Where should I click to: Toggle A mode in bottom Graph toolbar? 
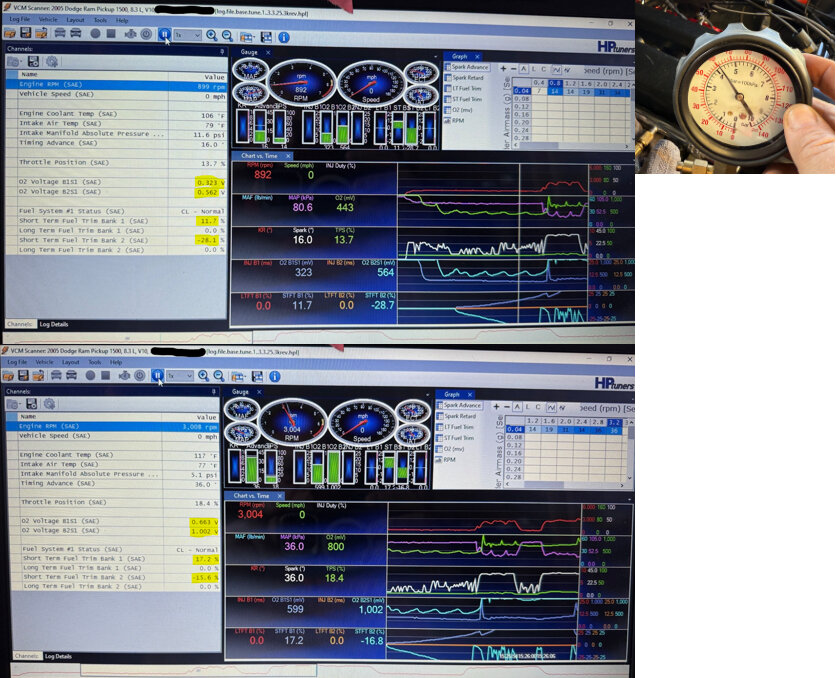click(x=517, y=407)
